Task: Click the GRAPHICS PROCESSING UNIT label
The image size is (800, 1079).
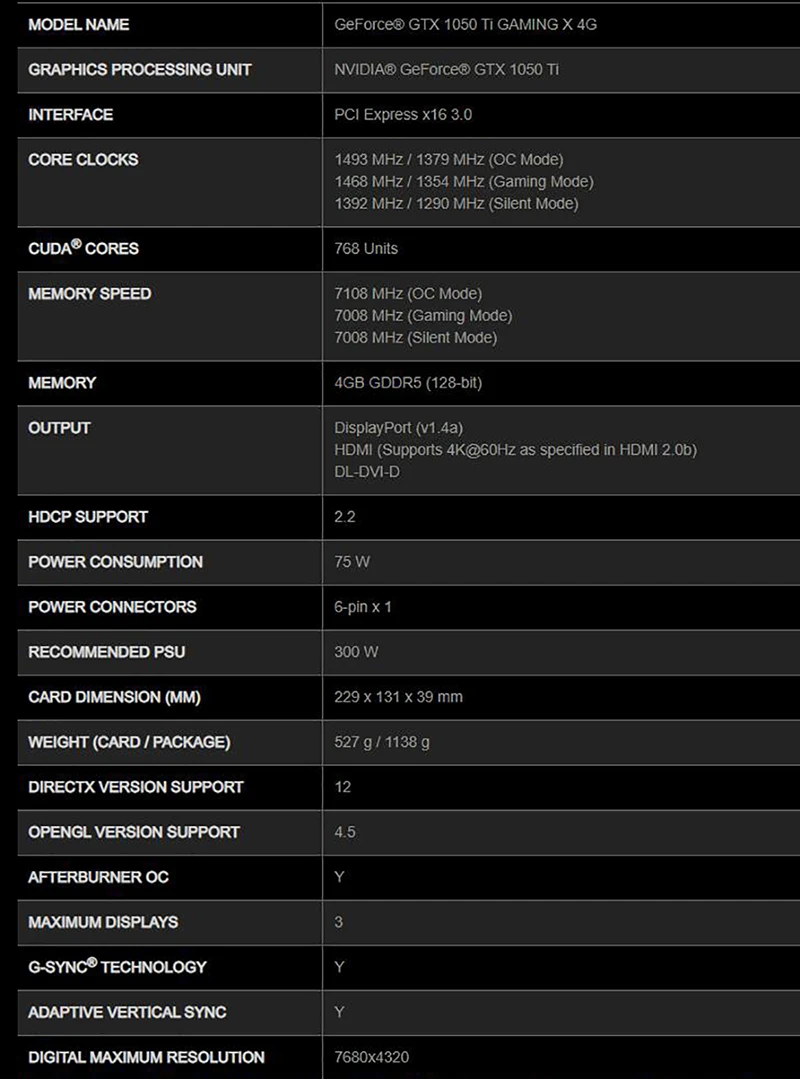Action: tap(140, 69)
